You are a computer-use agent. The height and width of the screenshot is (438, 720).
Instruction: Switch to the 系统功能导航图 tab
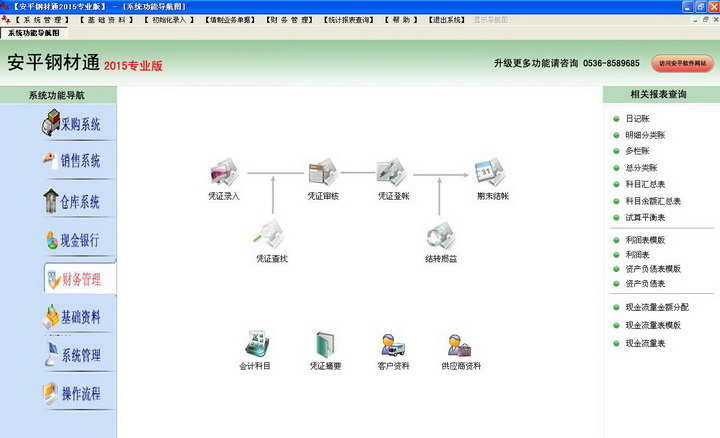point(34,33)
